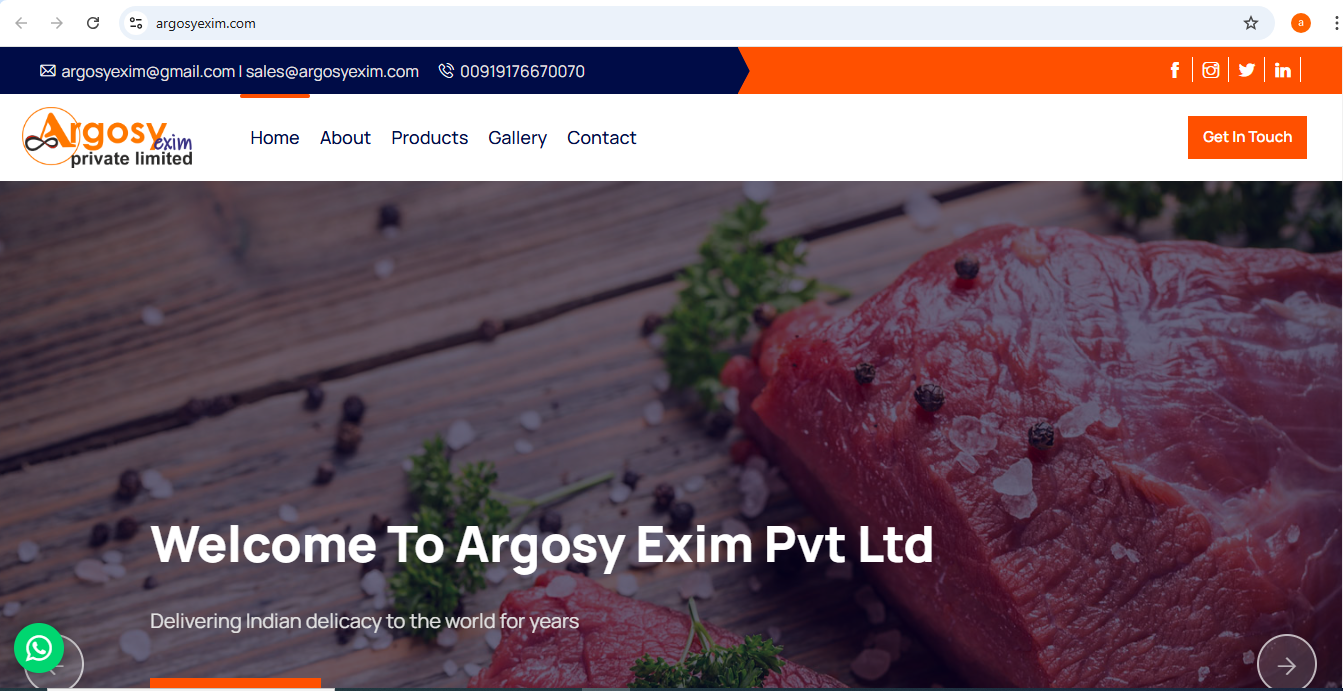
Task: Open the Products menu item
Action: click(x=430, y=138)
